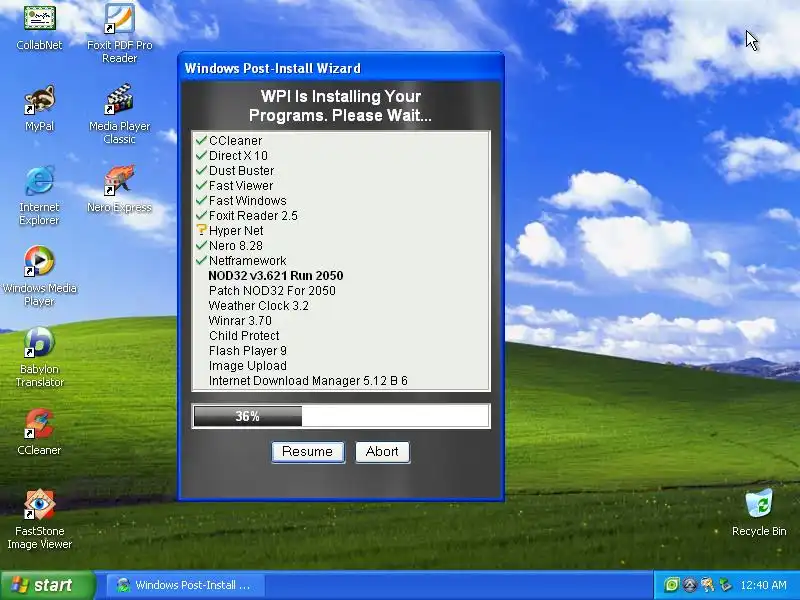Screen dimensions: 800x600
Task: Select the Winrar 3.70 entry
Action: (240, 320)
